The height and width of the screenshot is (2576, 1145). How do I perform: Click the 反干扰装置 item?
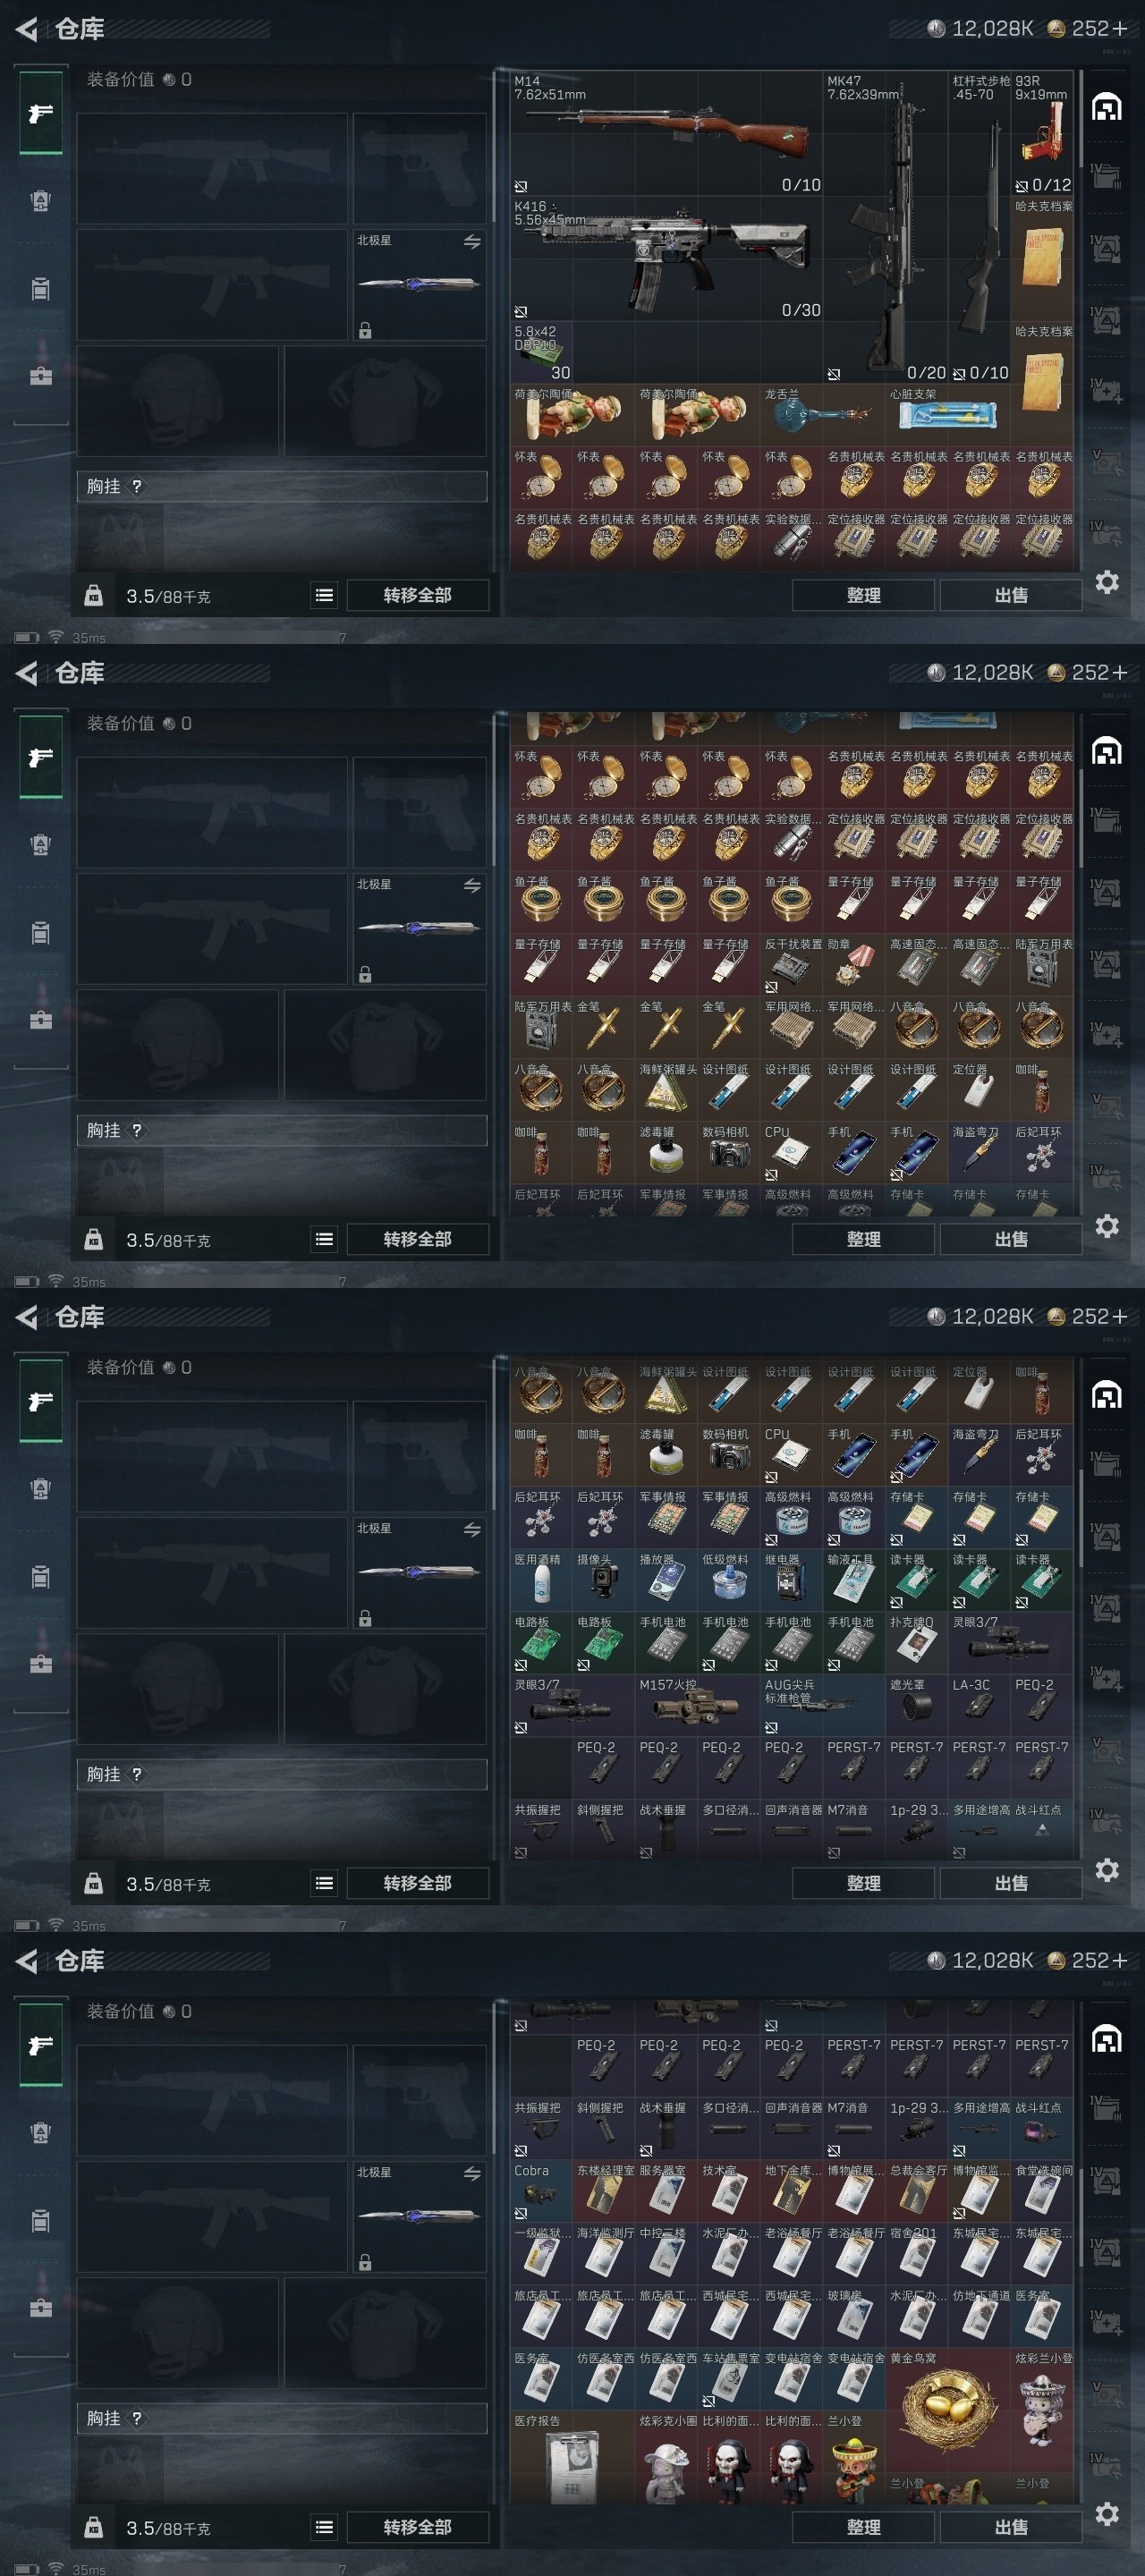(x=792, y=966)
